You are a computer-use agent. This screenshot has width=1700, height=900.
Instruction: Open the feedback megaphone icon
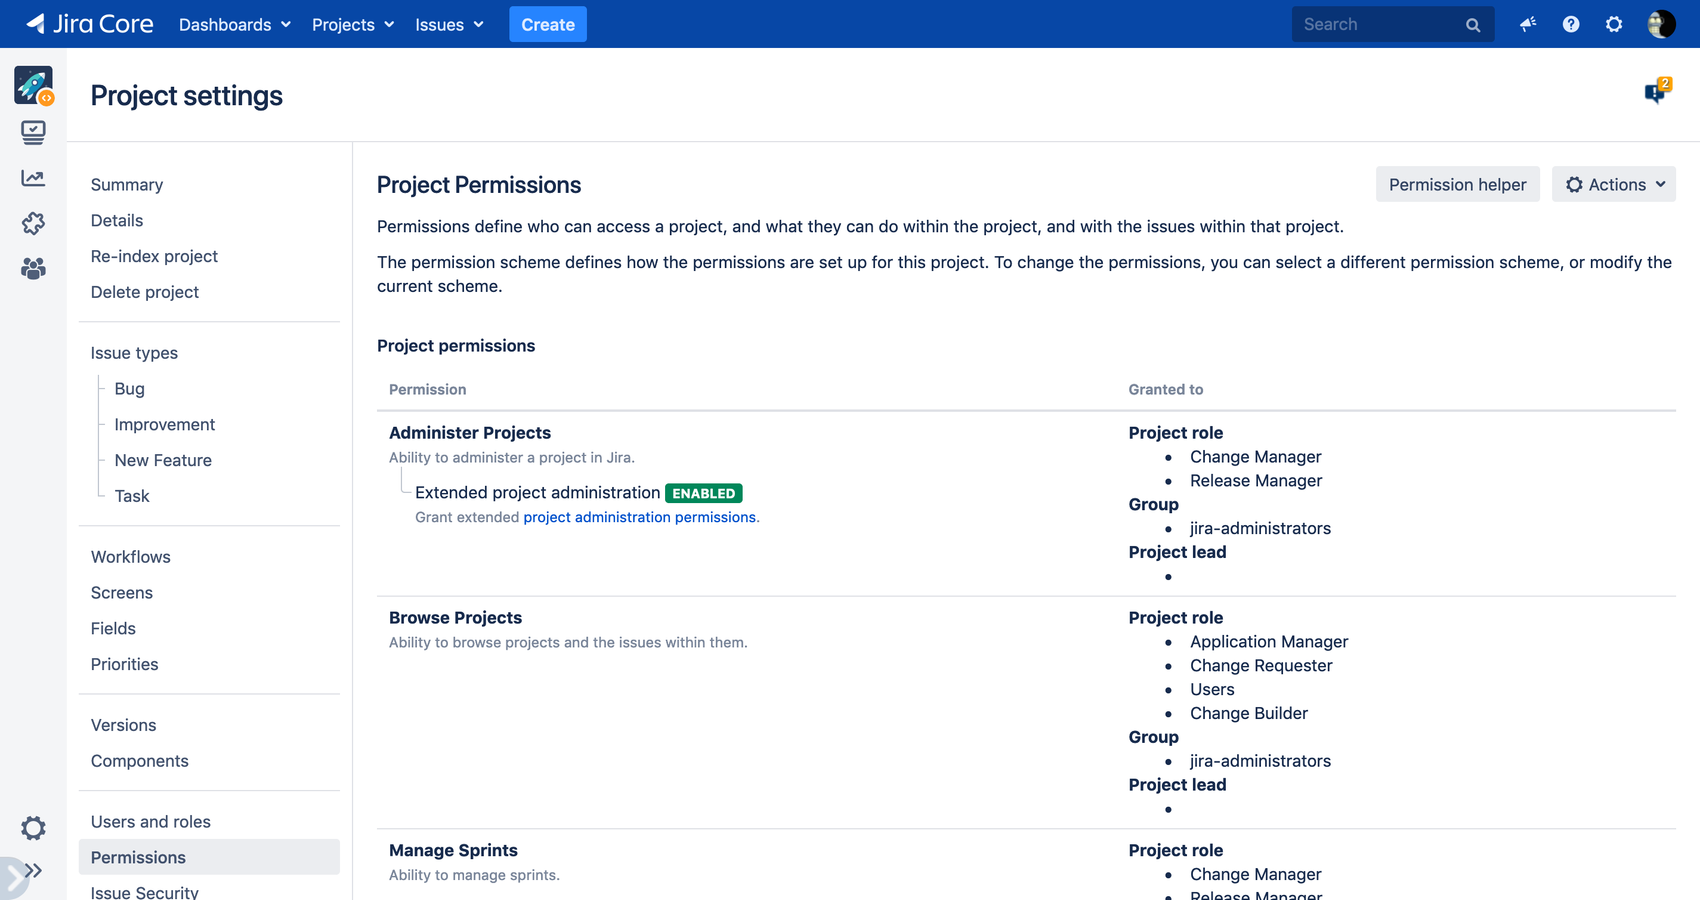point(1528,24)
